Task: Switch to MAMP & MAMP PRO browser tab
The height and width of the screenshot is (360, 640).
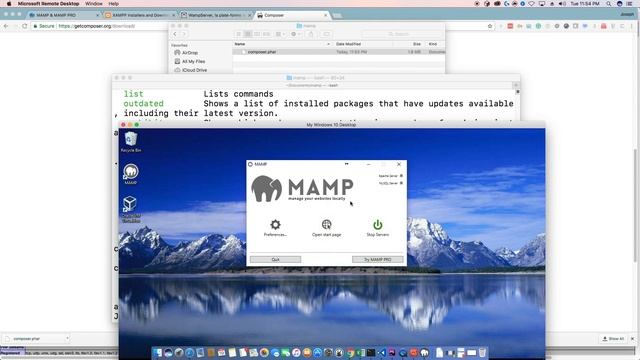Action: (62, 15)
